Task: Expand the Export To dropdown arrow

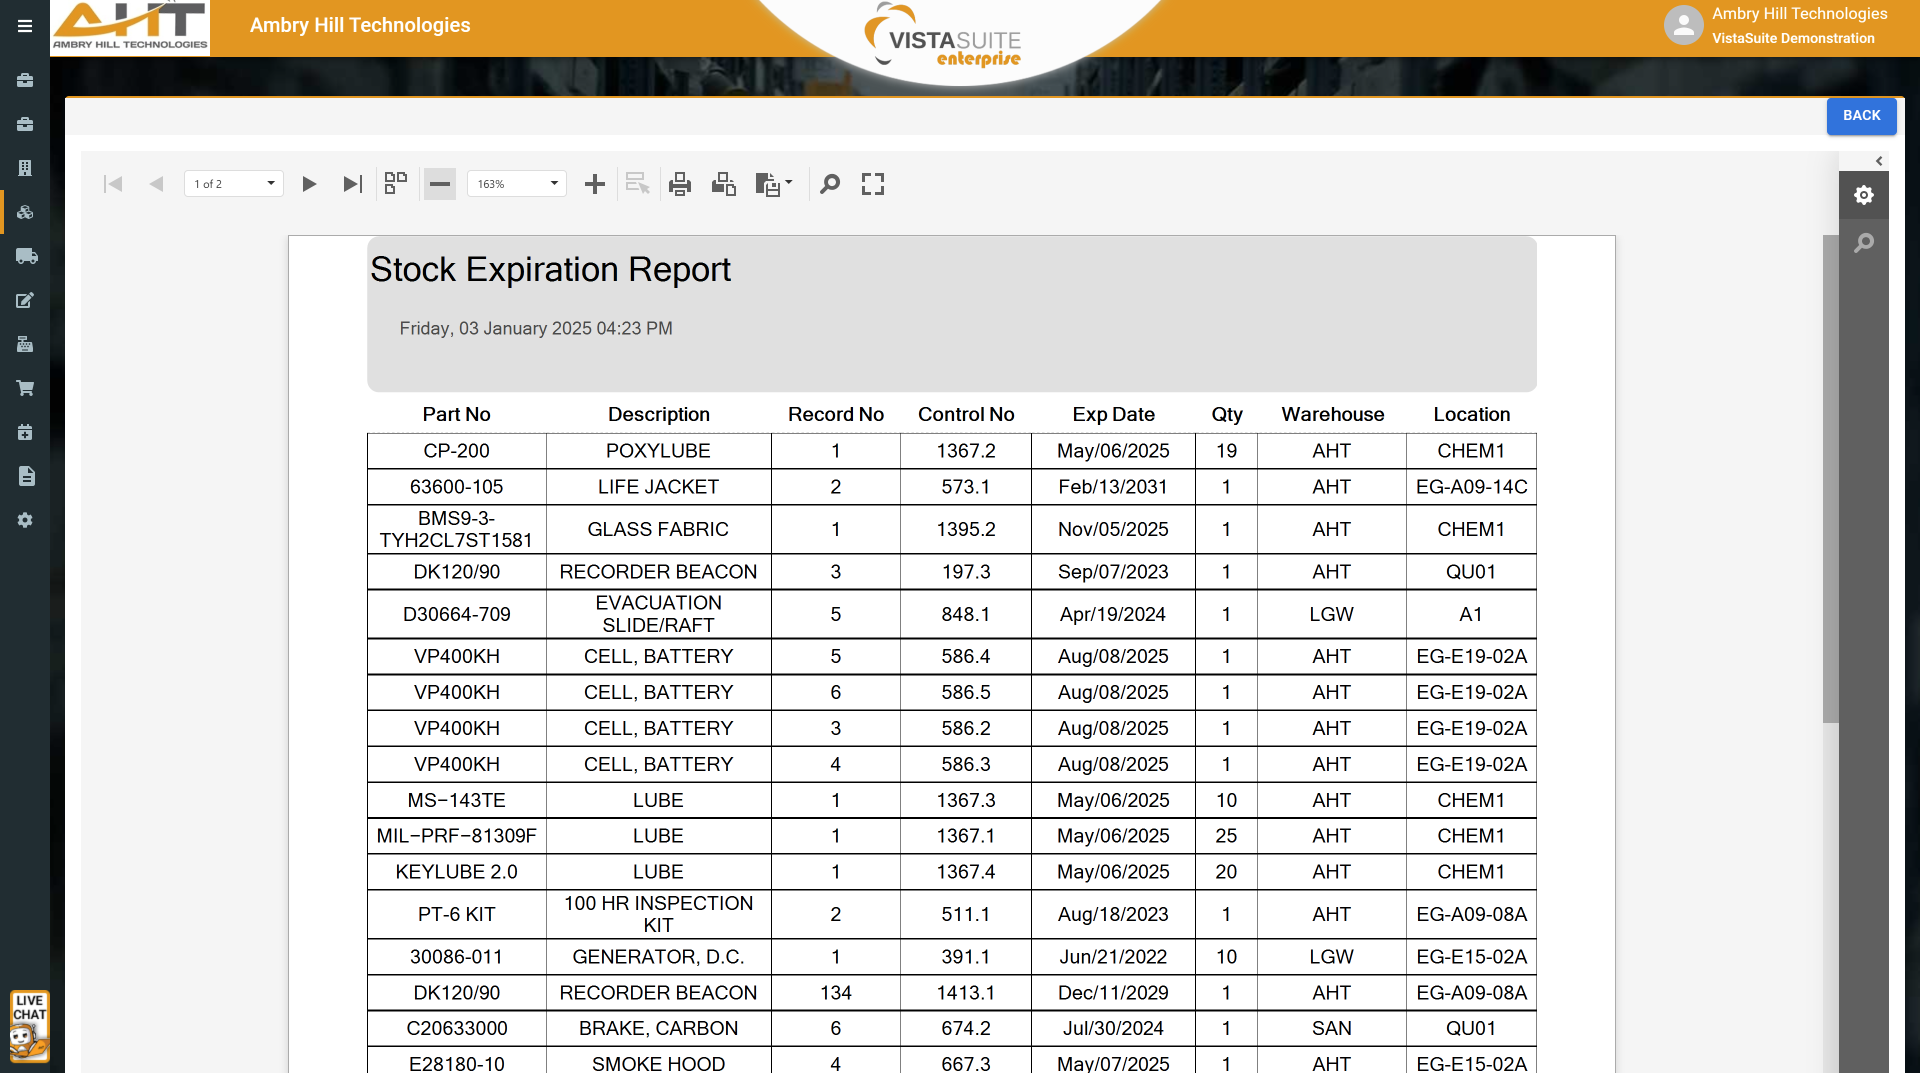Action: pyautogui.click(x=789, y=183)
